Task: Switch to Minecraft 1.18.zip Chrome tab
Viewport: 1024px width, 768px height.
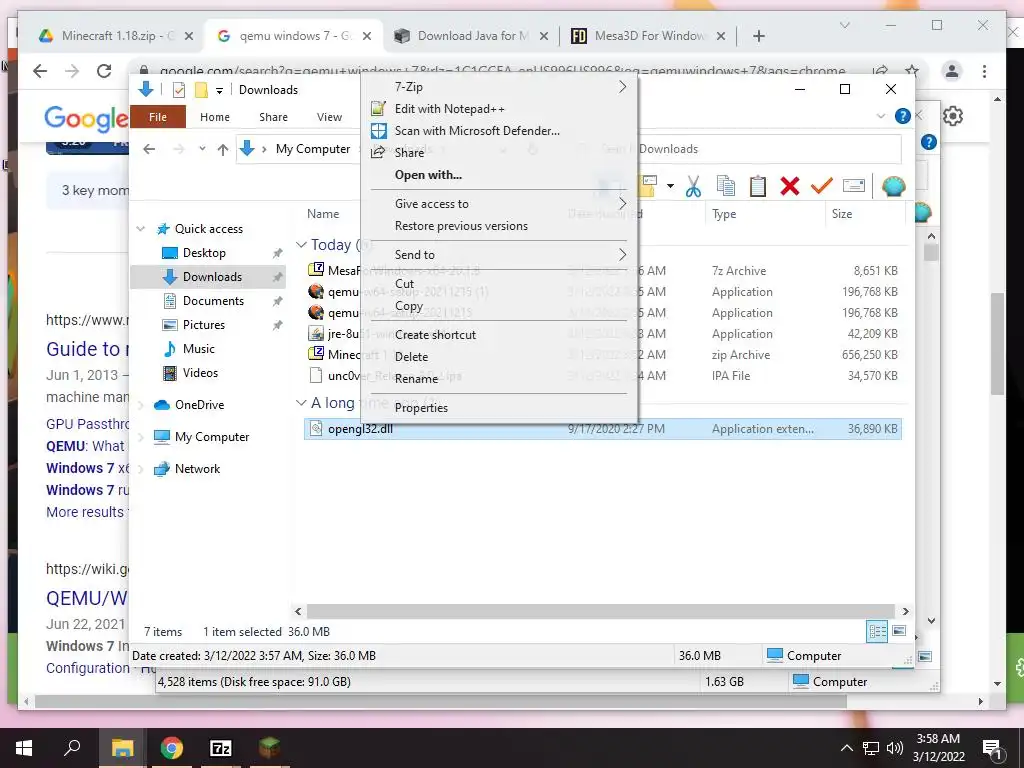Action: [116, 36]
